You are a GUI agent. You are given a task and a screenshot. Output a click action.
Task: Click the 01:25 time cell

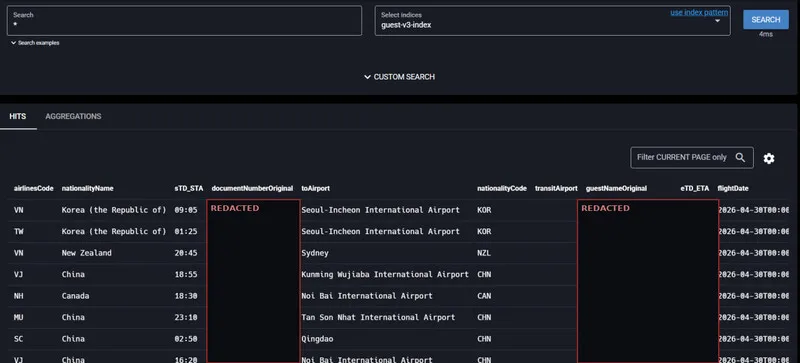tap(186, 232)
